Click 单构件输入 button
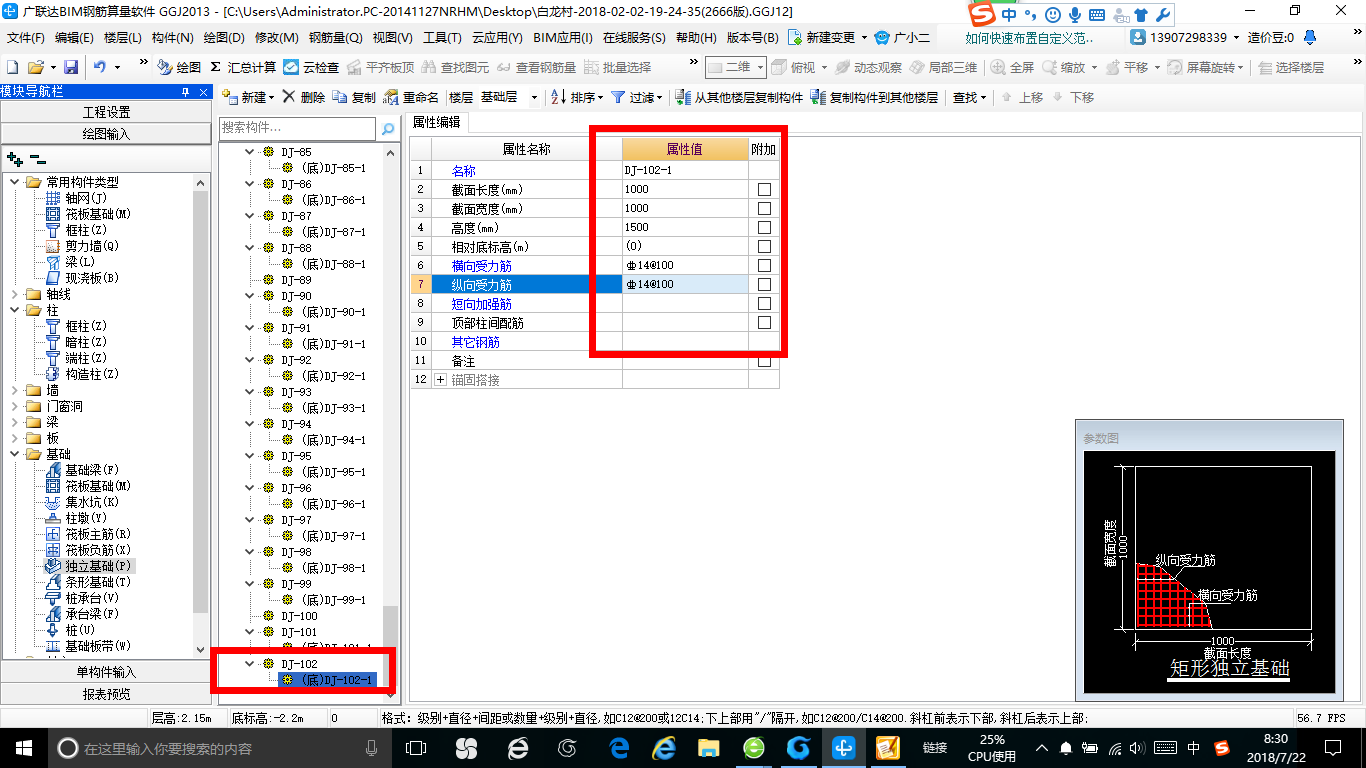The height and width of the screenshot is (768, 1366). pos(106,672)
